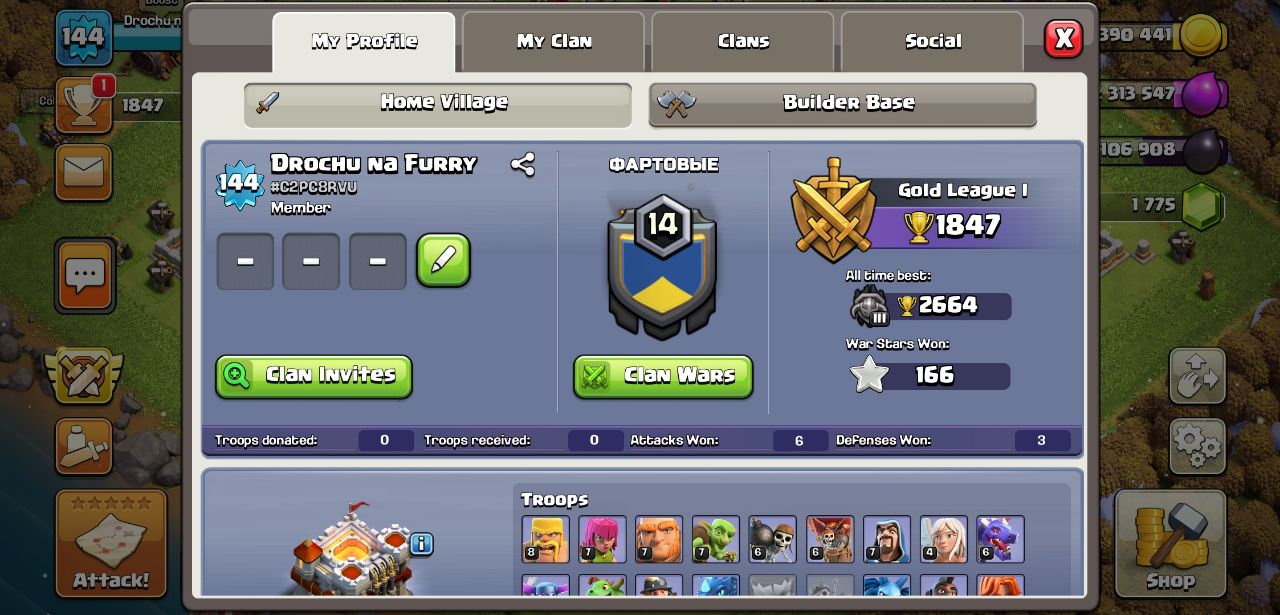The height and width of the screenshot is (615, 1280).
Task: Switch to the My Clan tab
Action: click(553, 41)
